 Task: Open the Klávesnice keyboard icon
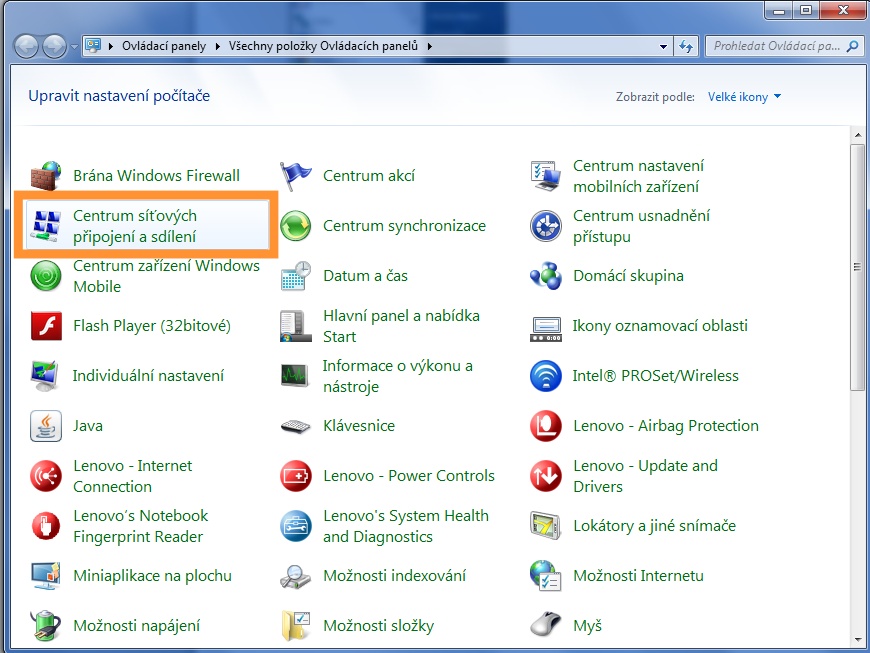[296, 426]
